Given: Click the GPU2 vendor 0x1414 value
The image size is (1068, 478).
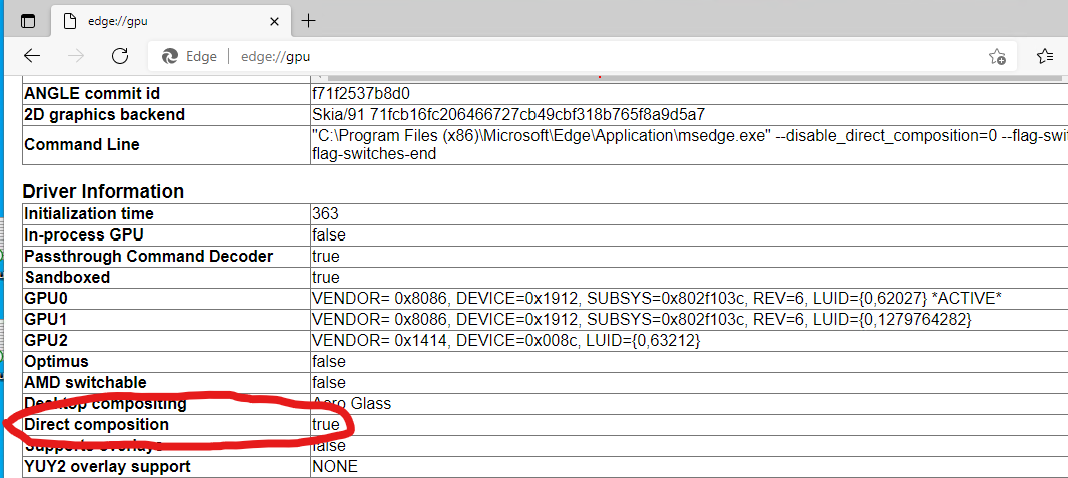Looking at the screenshot, I should coord(506,340).
